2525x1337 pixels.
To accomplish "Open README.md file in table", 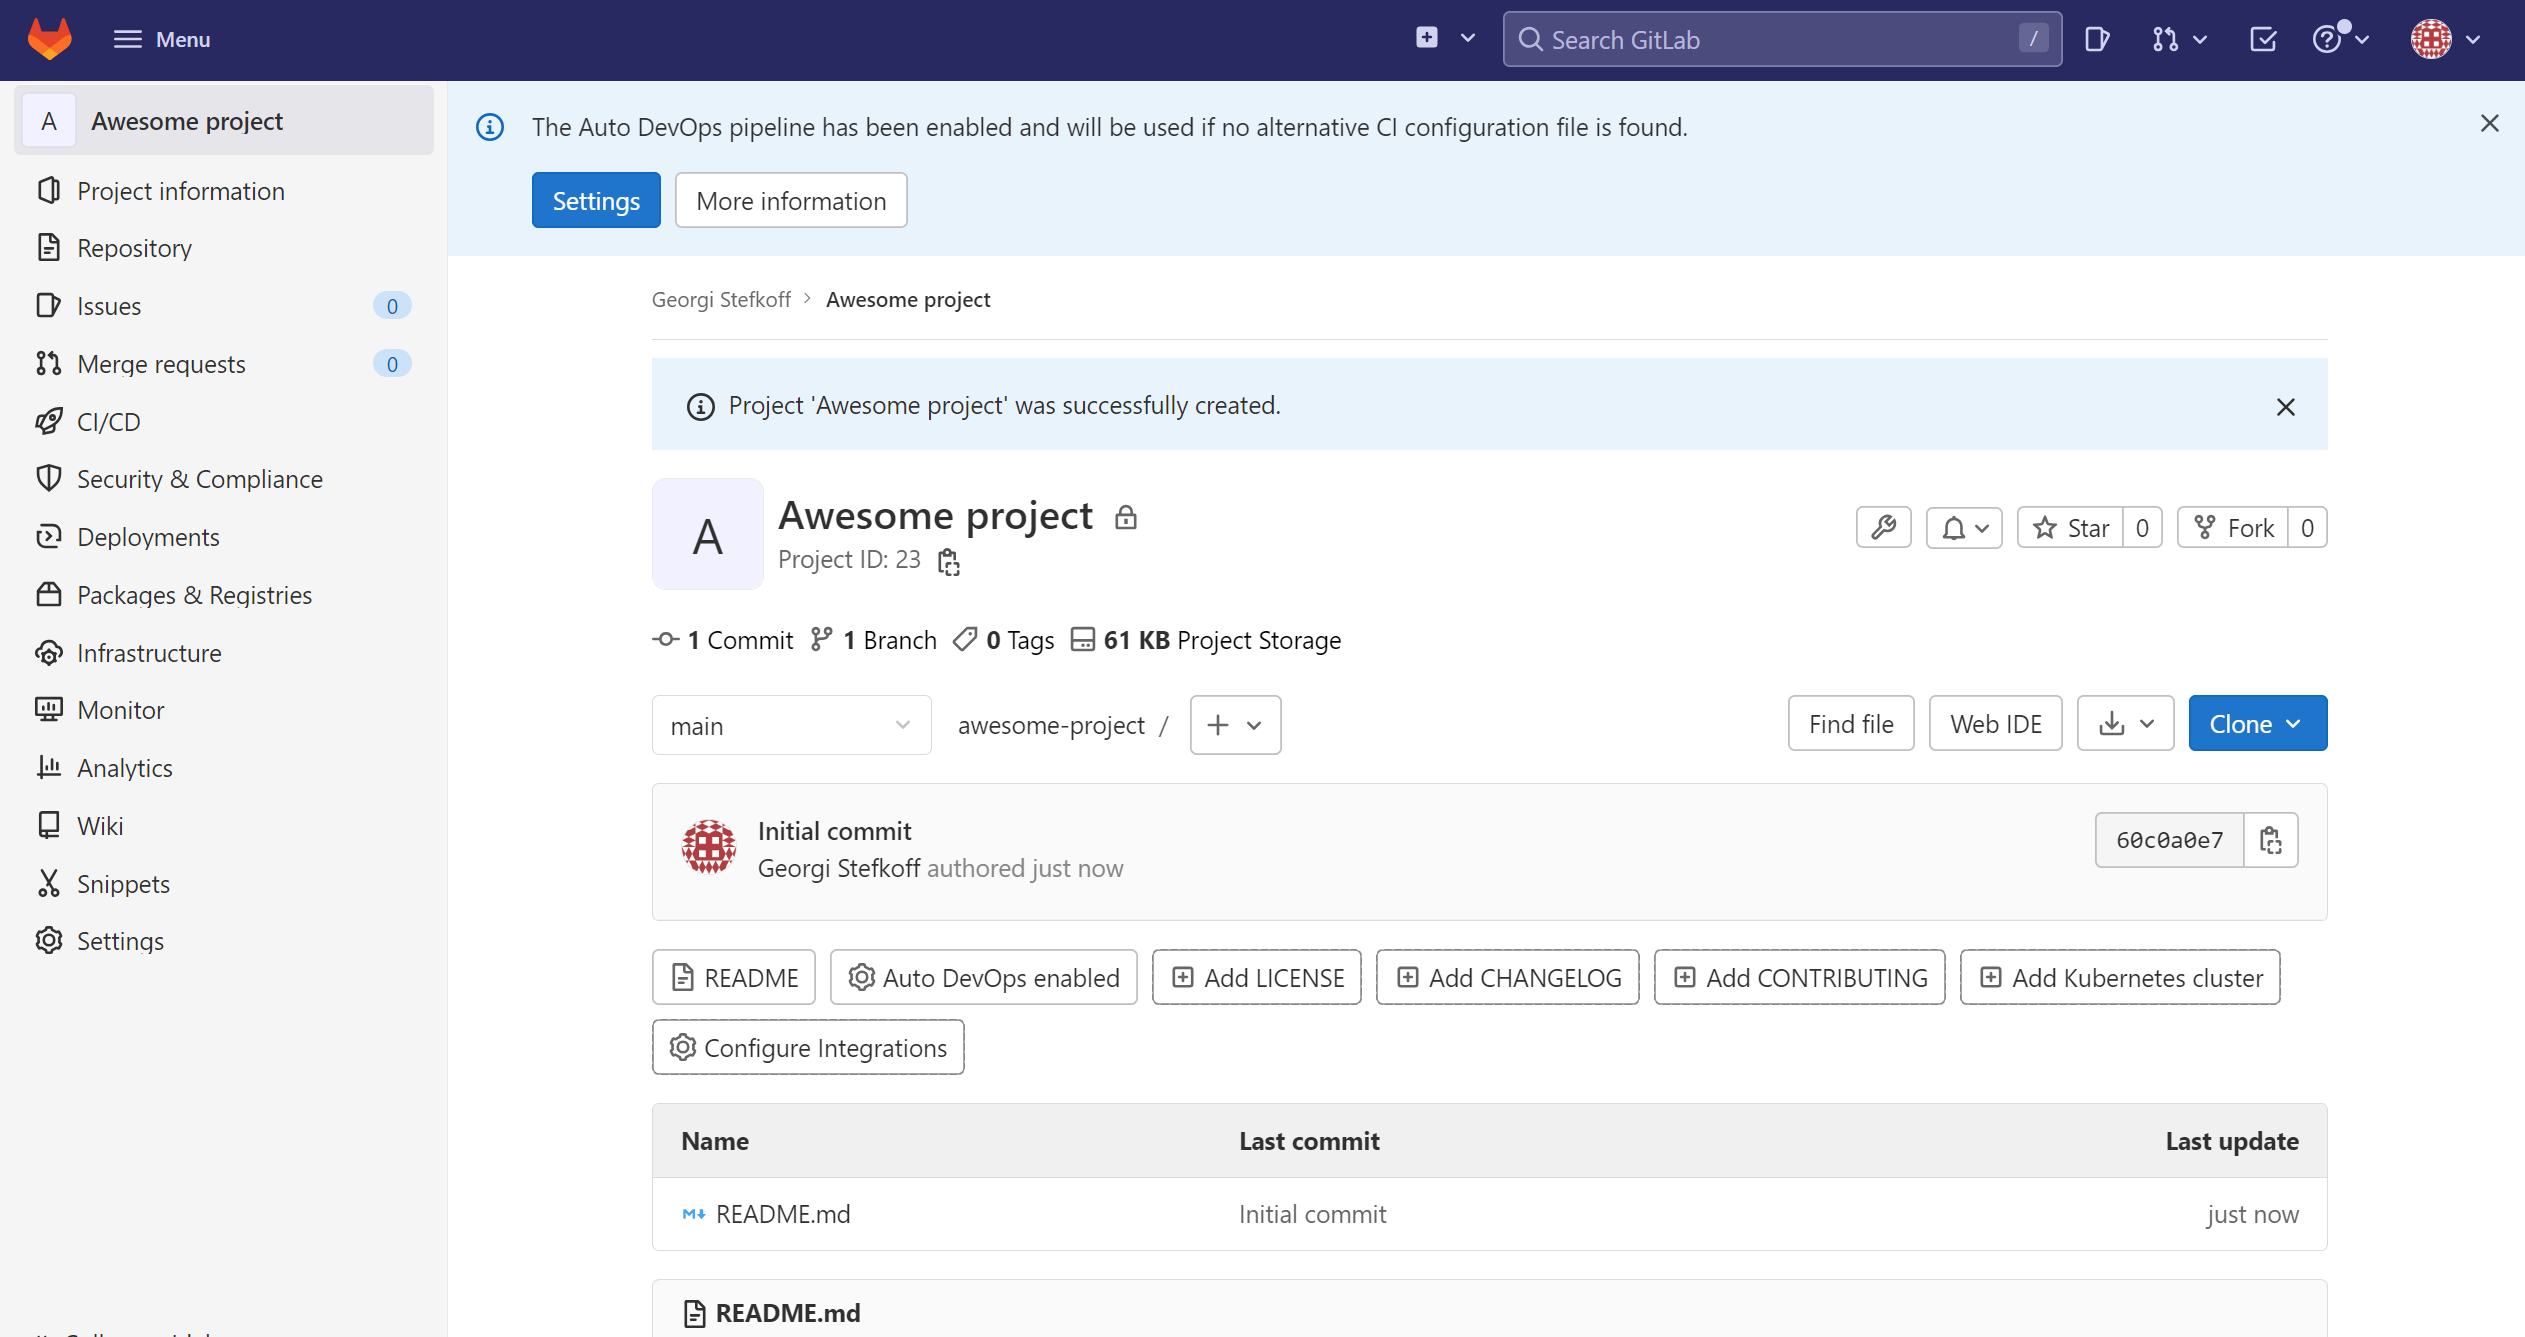I will 783,1214.
